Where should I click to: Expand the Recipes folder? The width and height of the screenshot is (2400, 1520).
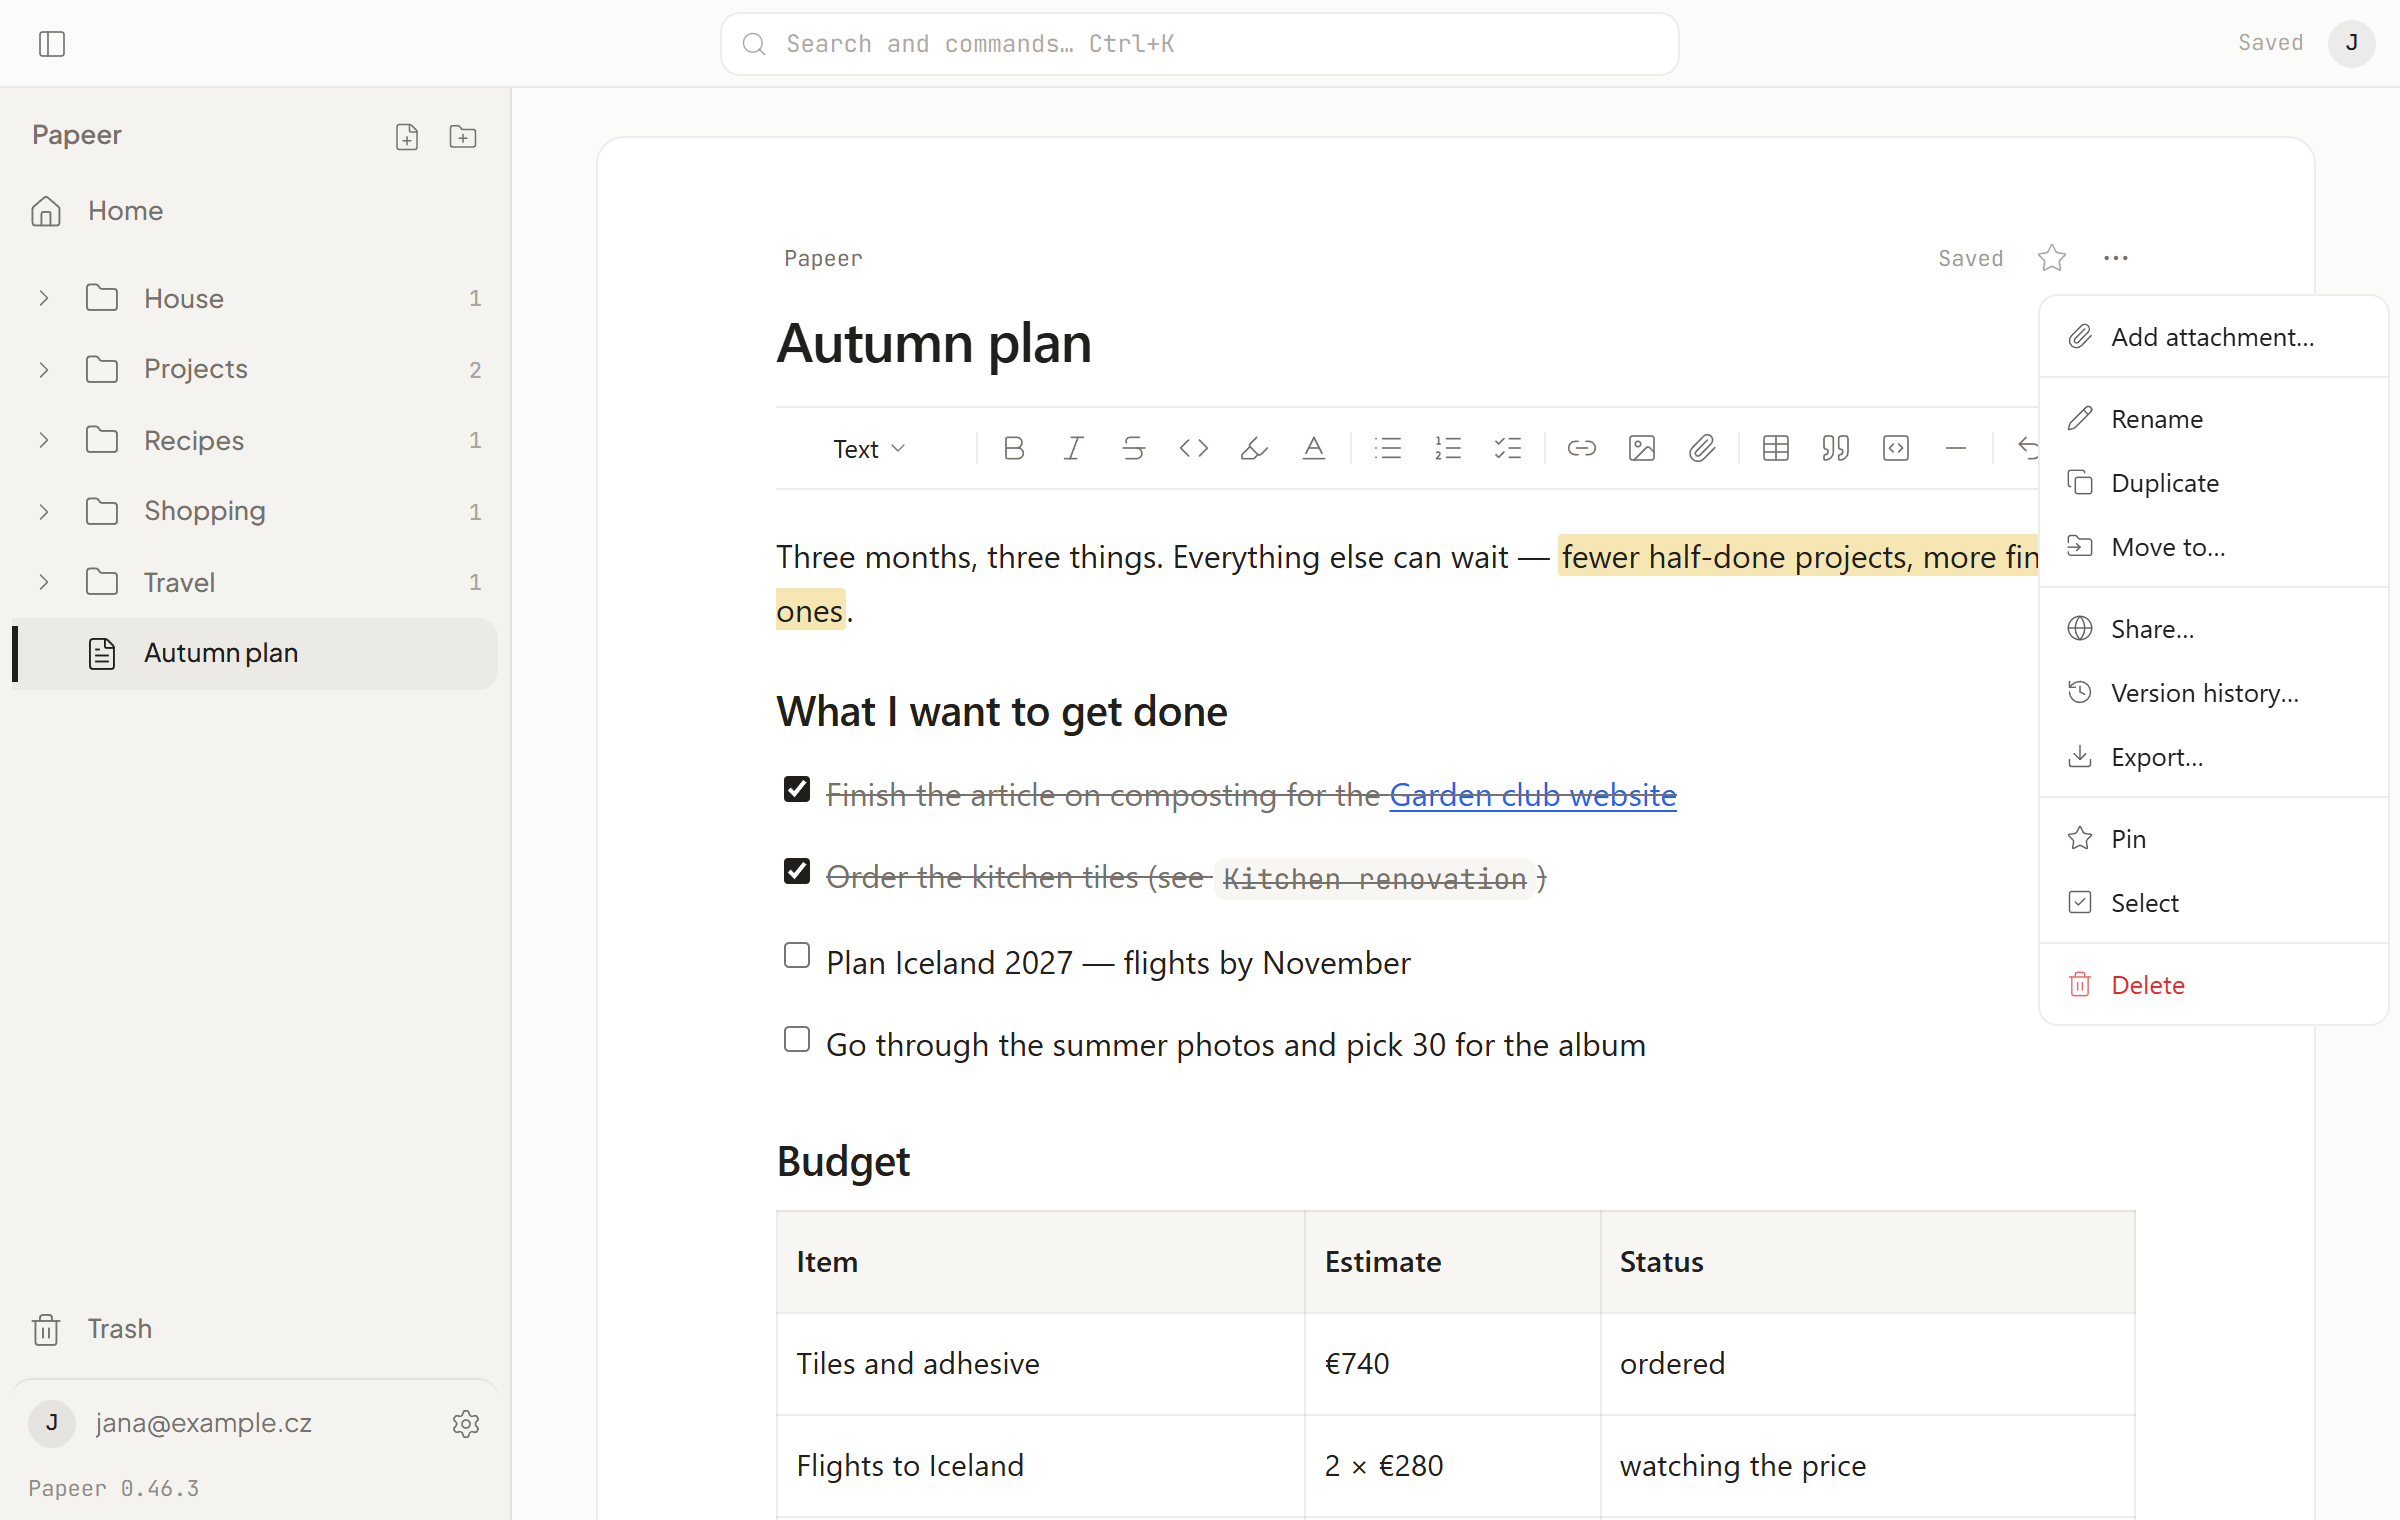coord(44,440)
